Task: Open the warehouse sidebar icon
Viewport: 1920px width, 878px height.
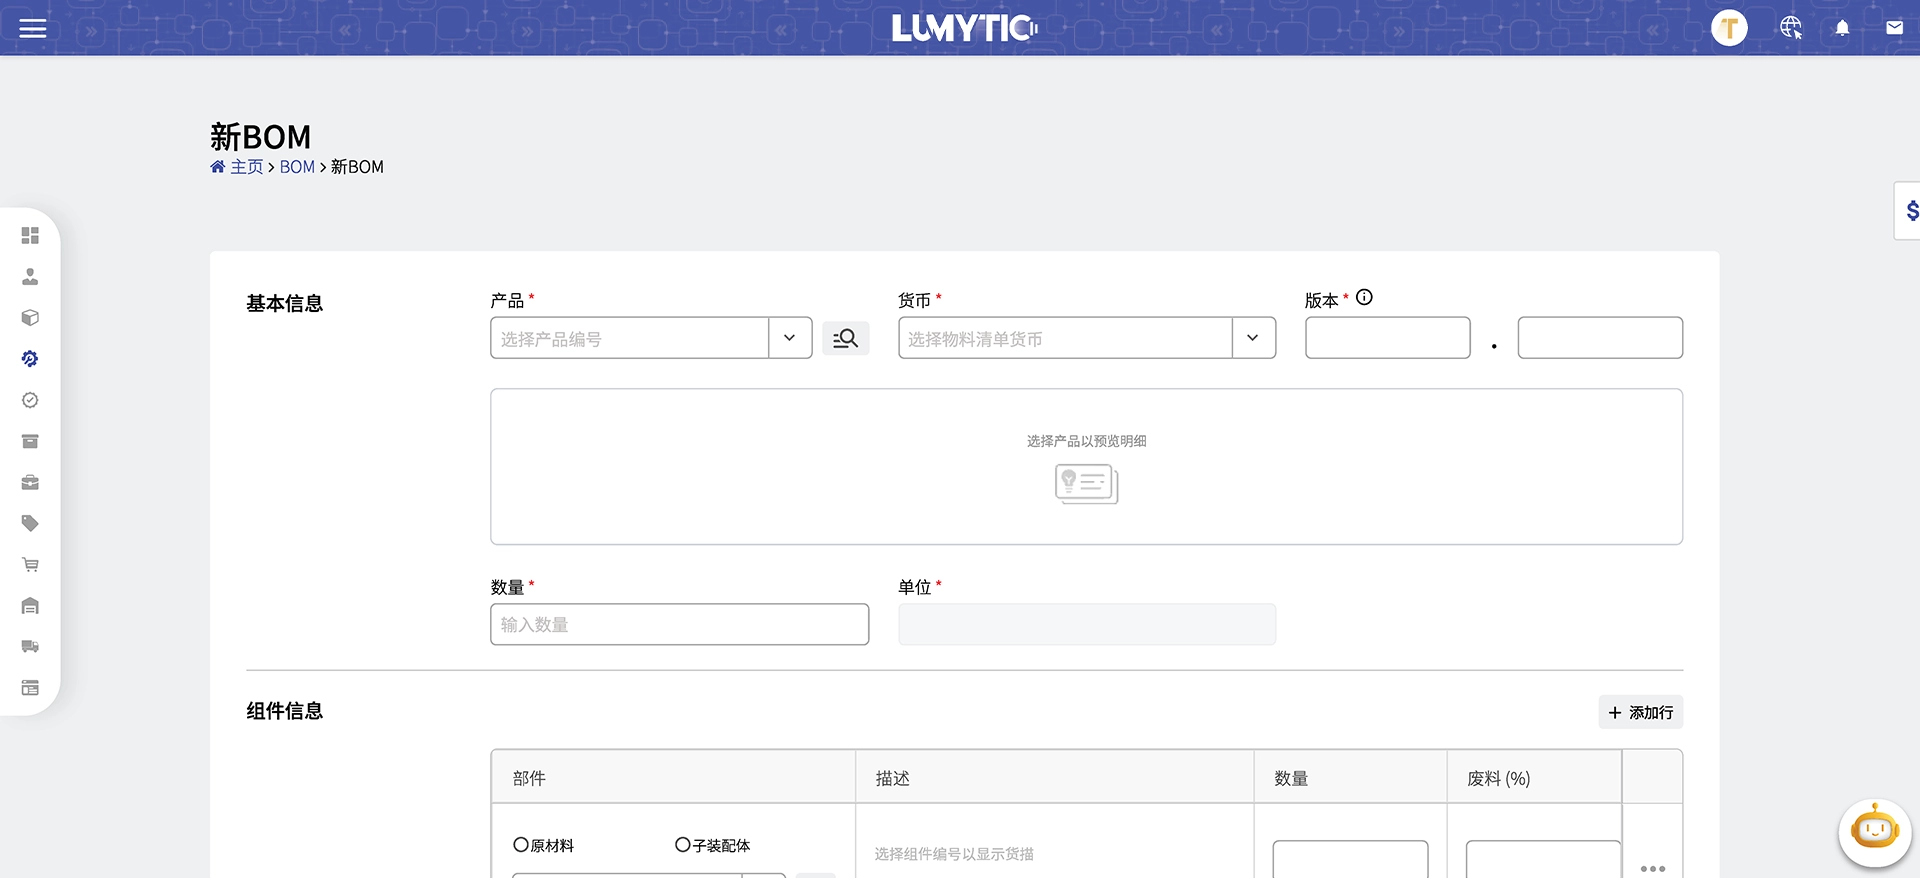Action: coord(30,606)
